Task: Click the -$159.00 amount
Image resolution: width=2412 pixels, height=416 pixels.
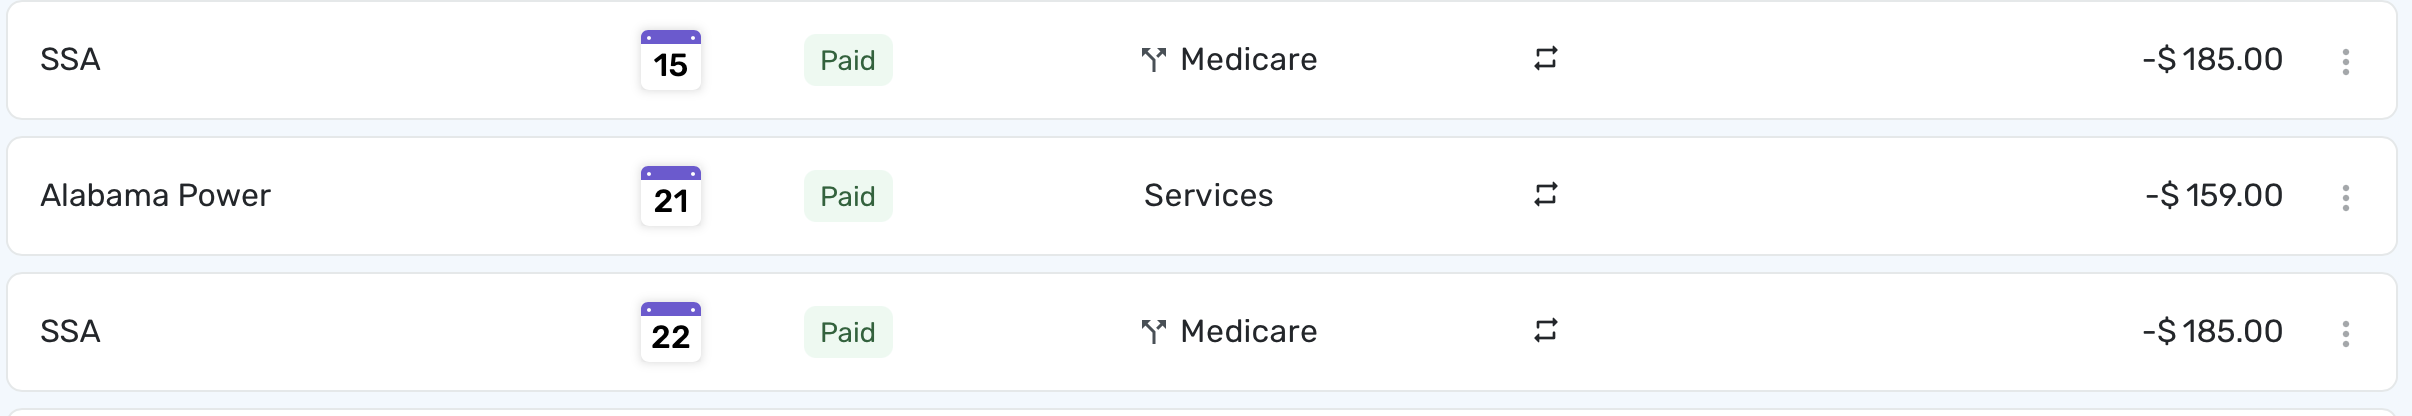Action: pyautogui.click(x=2213, y=195)
